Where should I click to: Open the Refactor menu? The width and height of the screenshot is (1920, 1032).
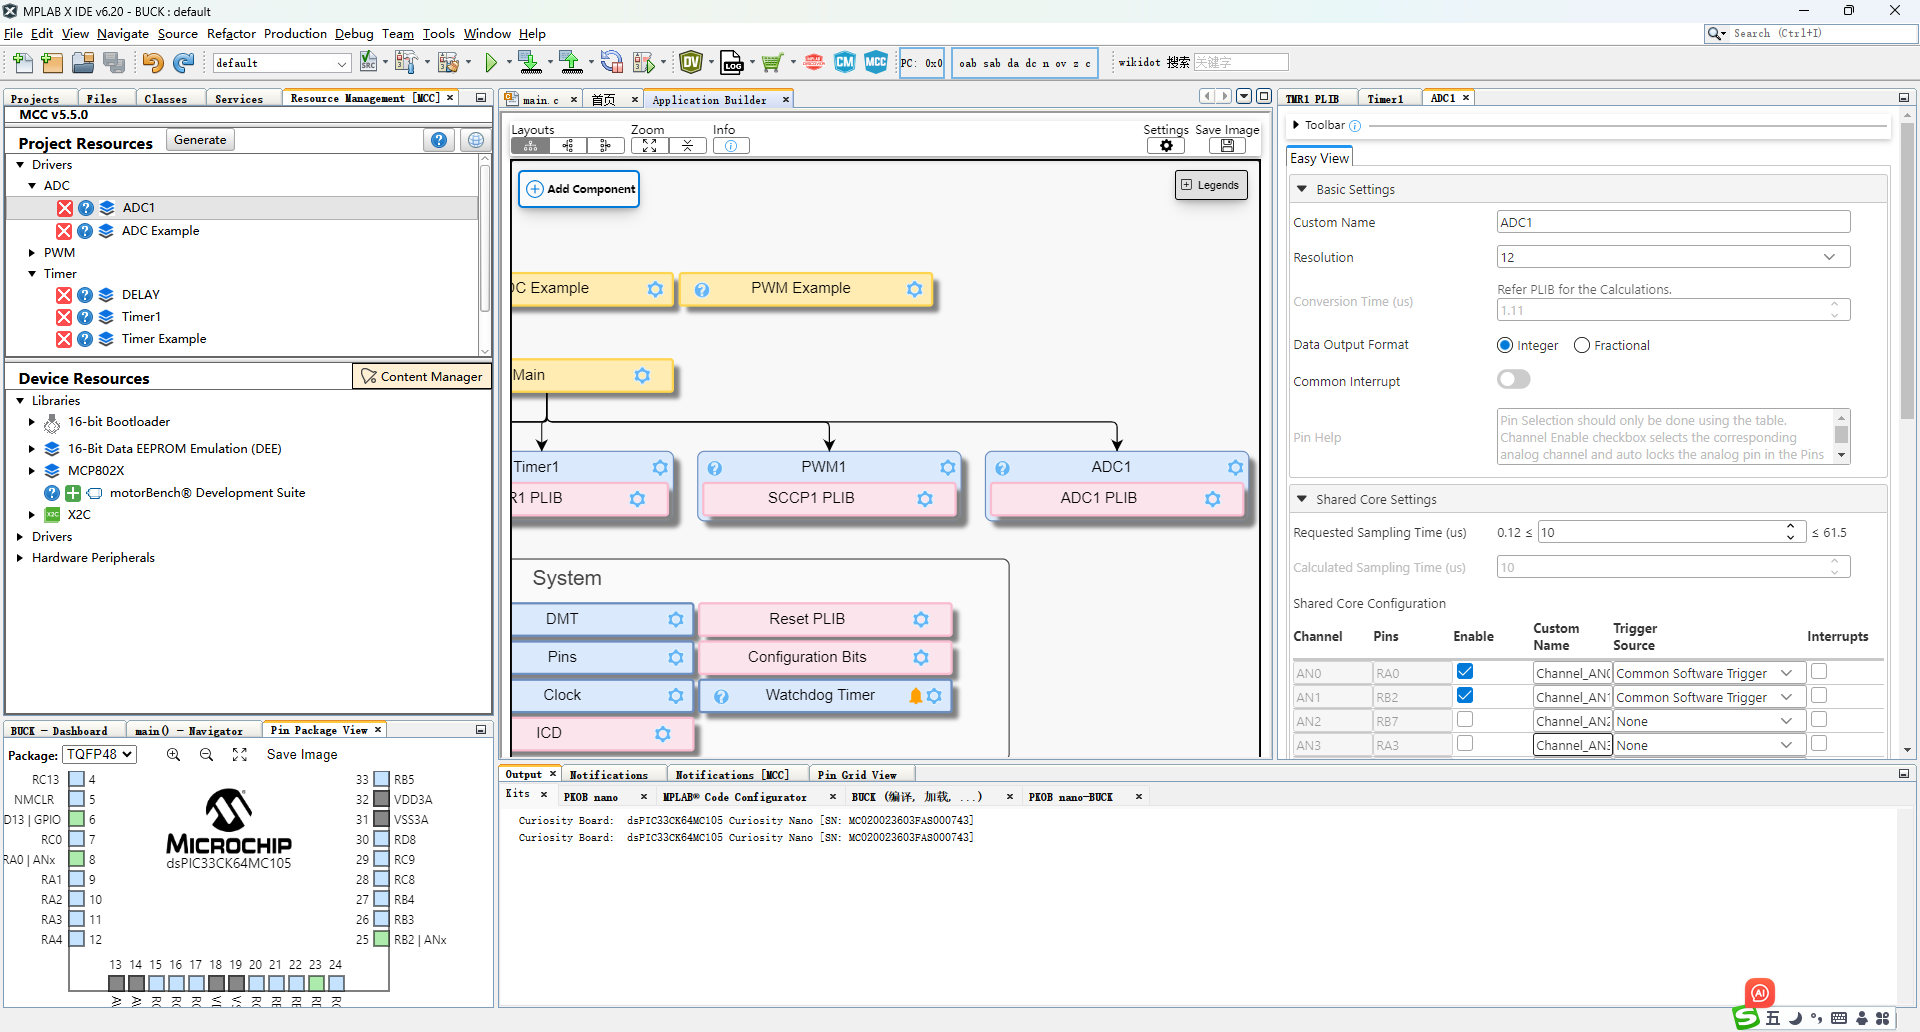pyautogui.click(x=231, y=34)
